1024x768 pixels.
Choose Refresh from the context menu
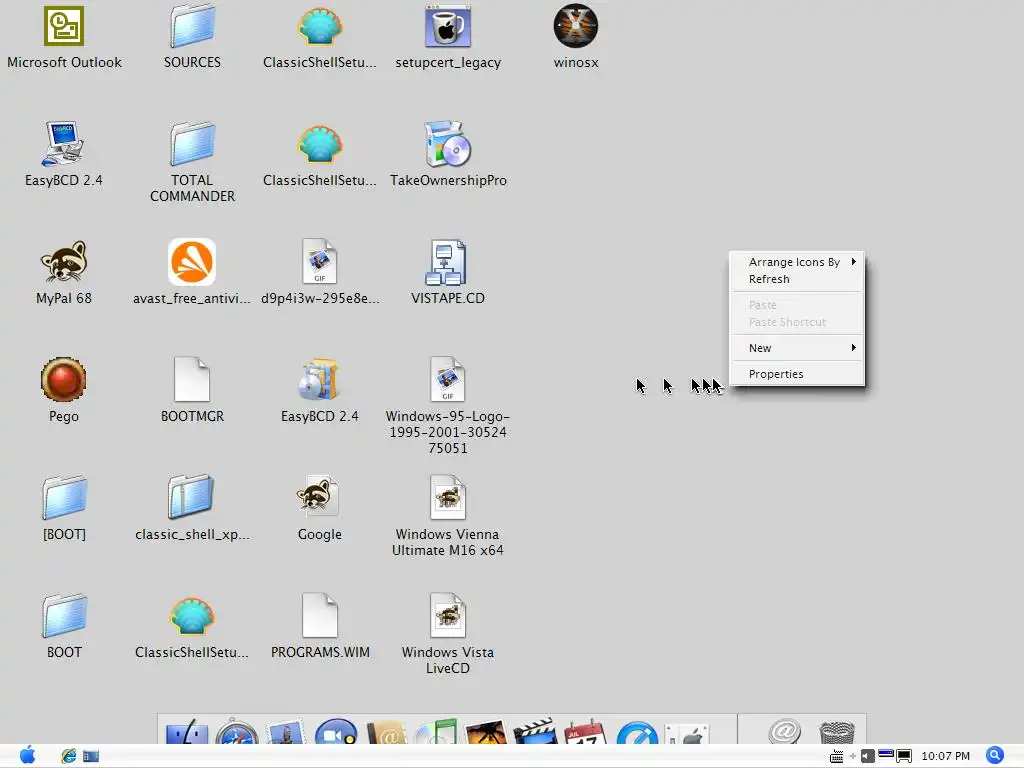(797, 279)
